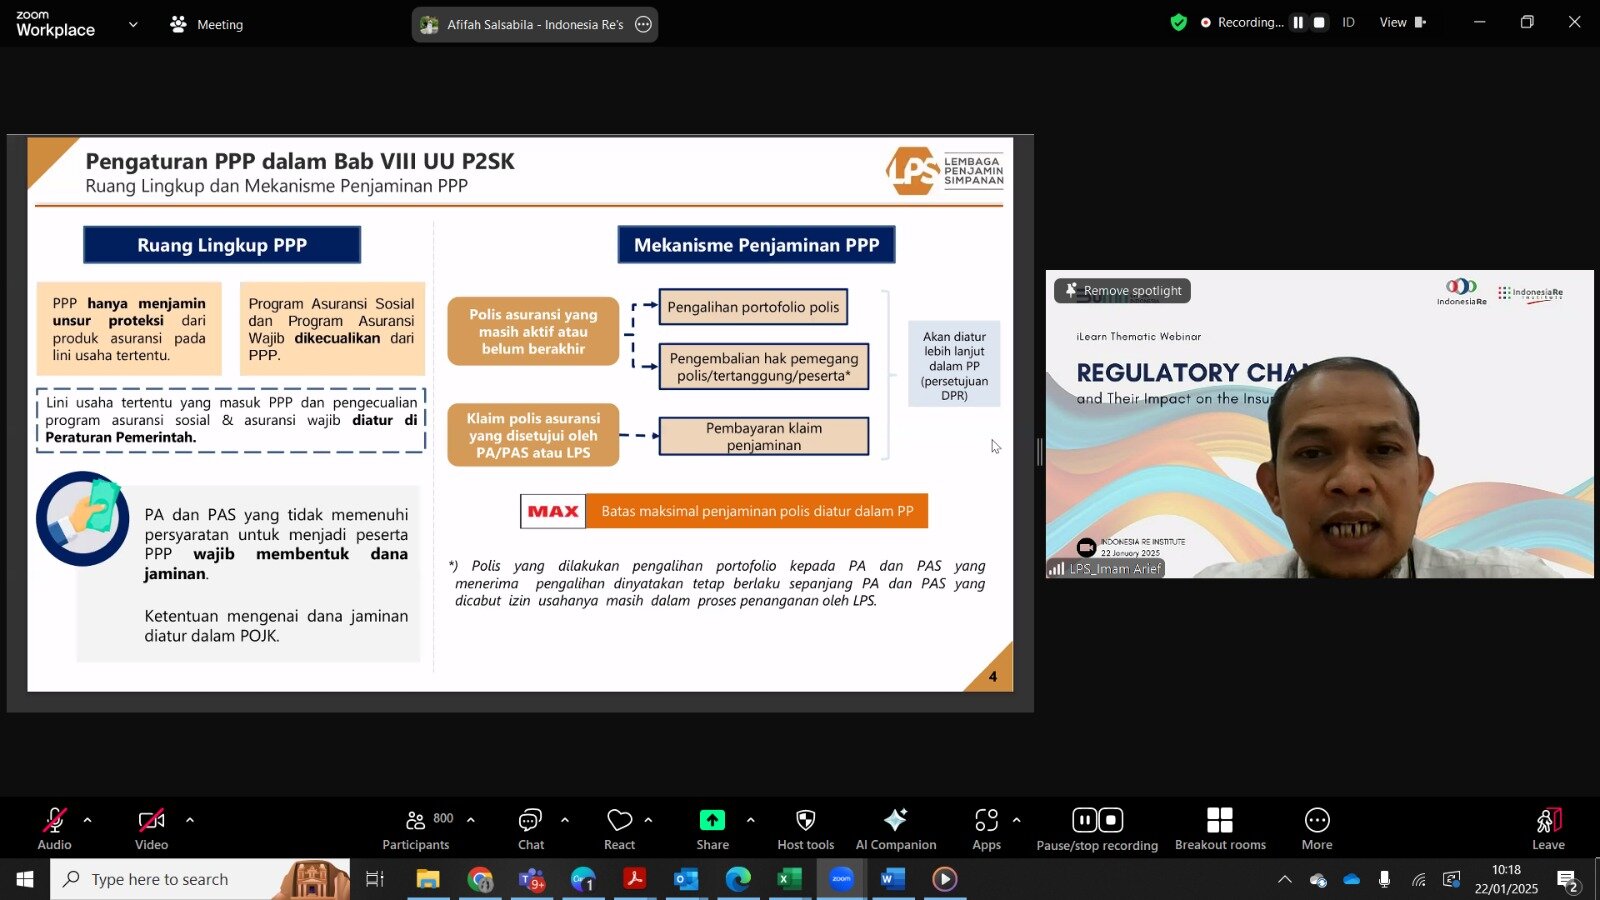Stop recording from the bottom toolbar

[x=1111, y=820]
